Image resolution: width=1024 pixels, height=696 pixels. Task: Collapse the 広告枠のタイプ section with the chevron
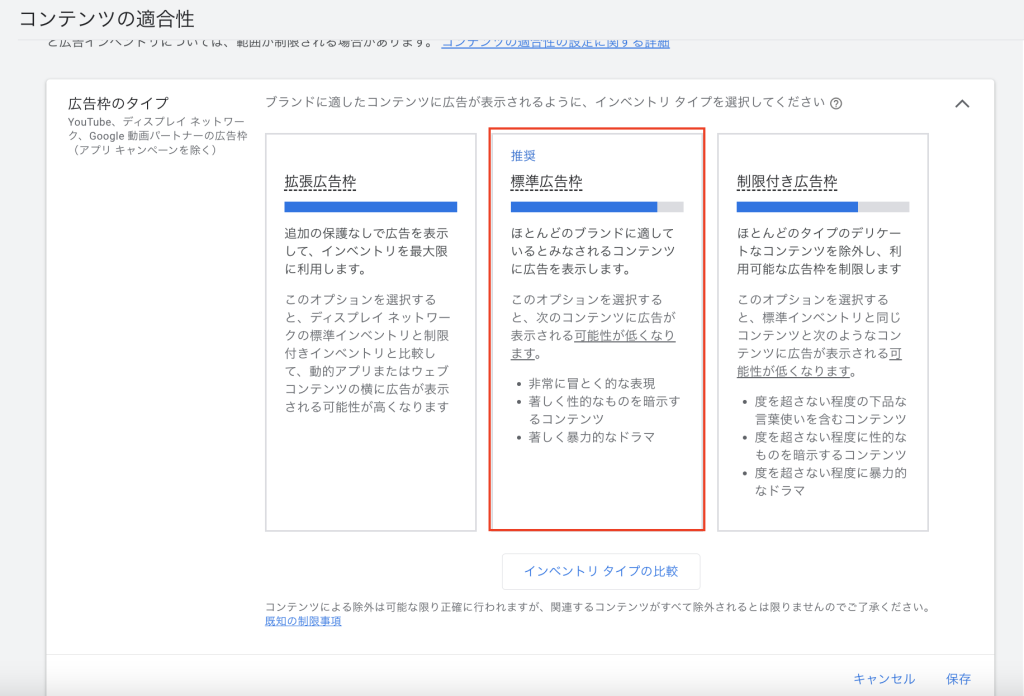coord(962,103)
